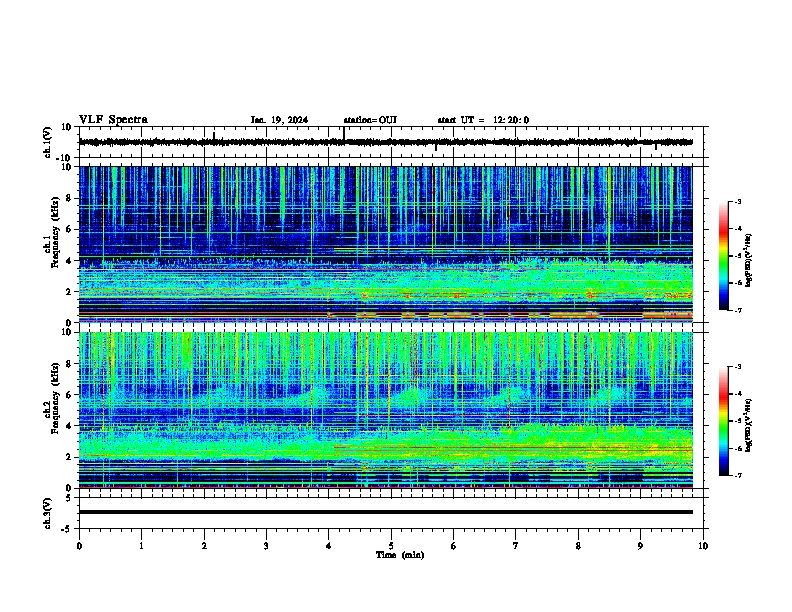
Task: Click tick label '7' on Time axis
Action: click(x=516, y=546)
